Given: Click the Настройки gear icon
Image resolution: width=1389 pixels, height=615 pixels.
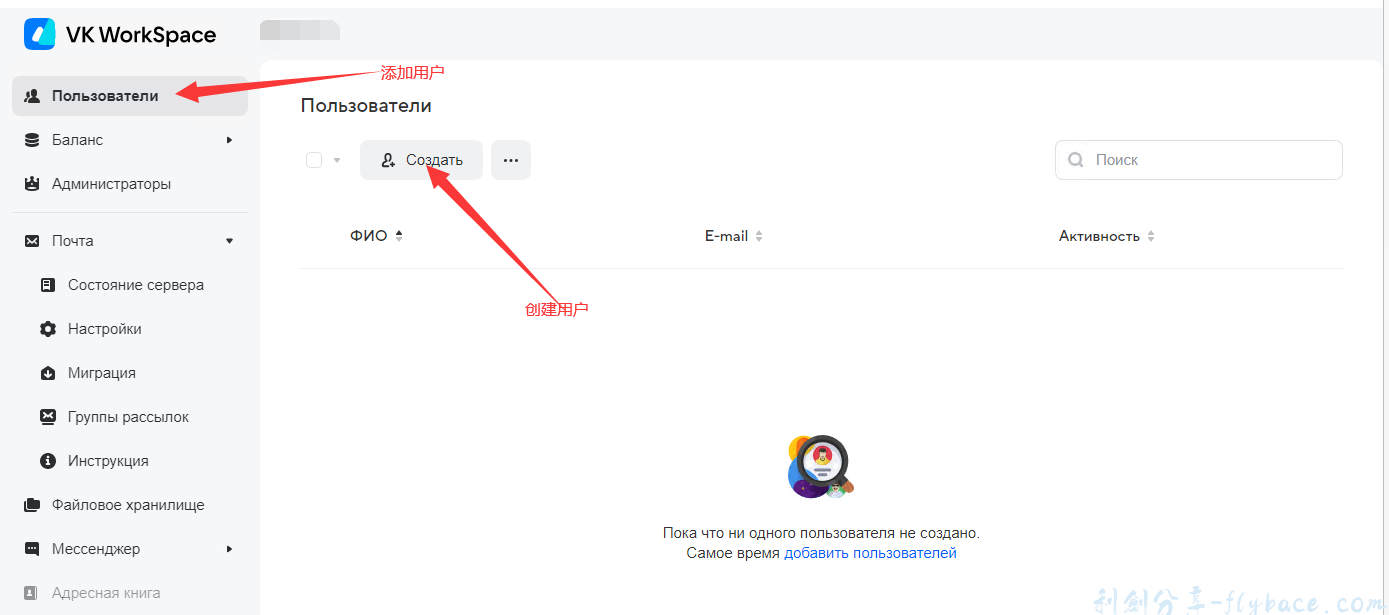Looking at the screenshot, I should pos(48,329).
